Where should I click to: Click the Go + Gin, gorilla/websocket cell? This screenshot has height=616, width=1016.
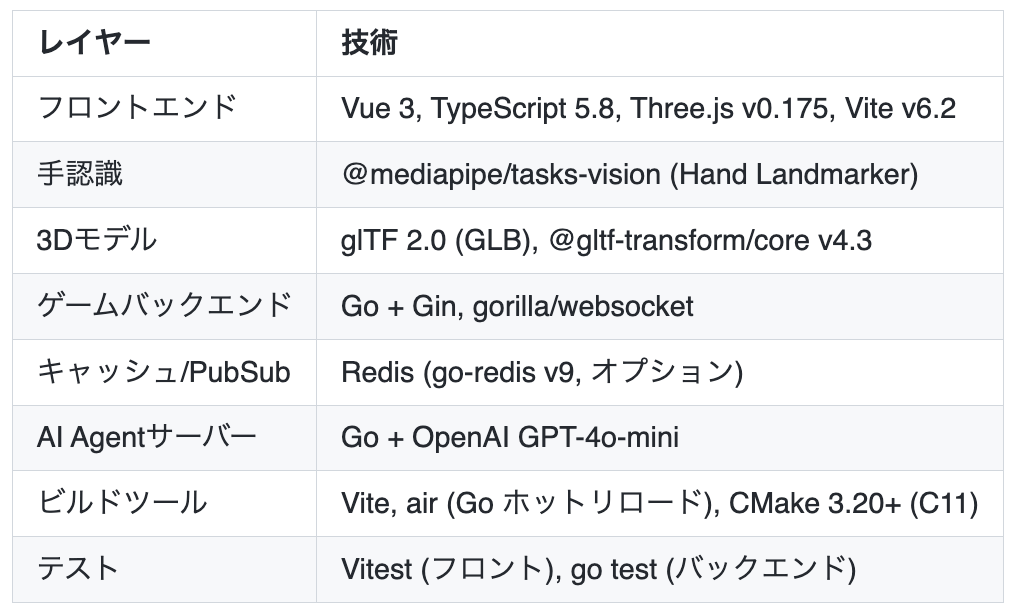517,305
